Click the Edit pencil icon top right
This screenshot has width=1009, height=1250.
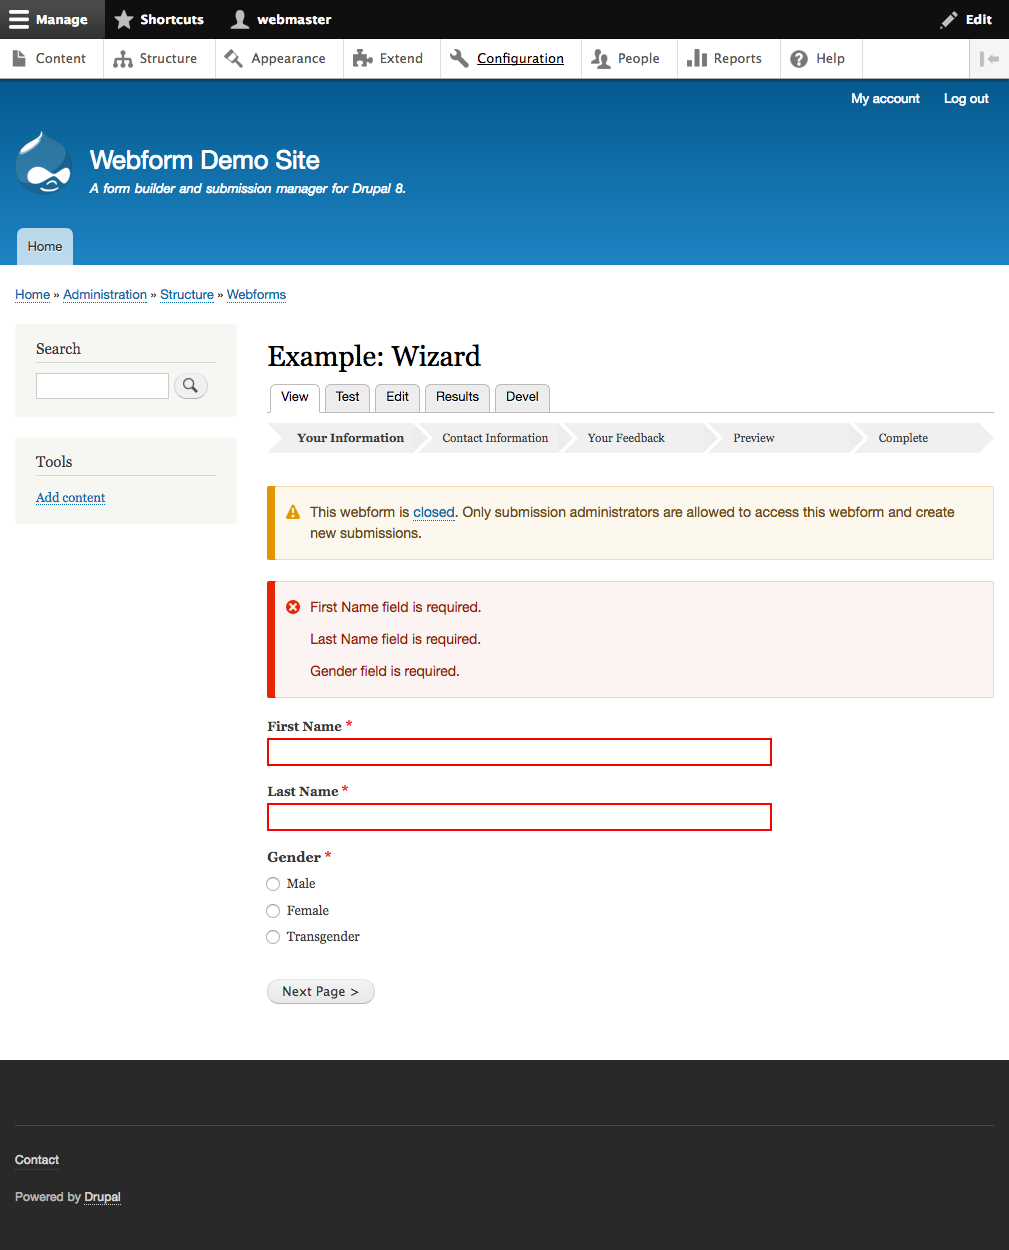948,19
